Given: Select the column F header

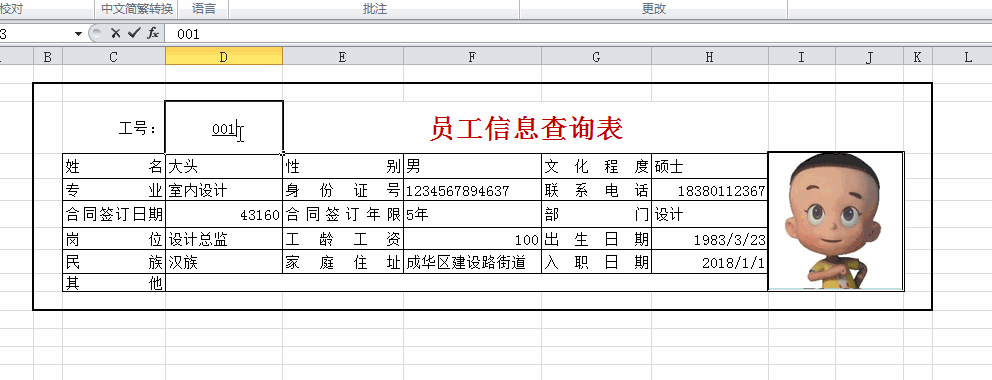Looking at the screenshot, I should [472, 57].
